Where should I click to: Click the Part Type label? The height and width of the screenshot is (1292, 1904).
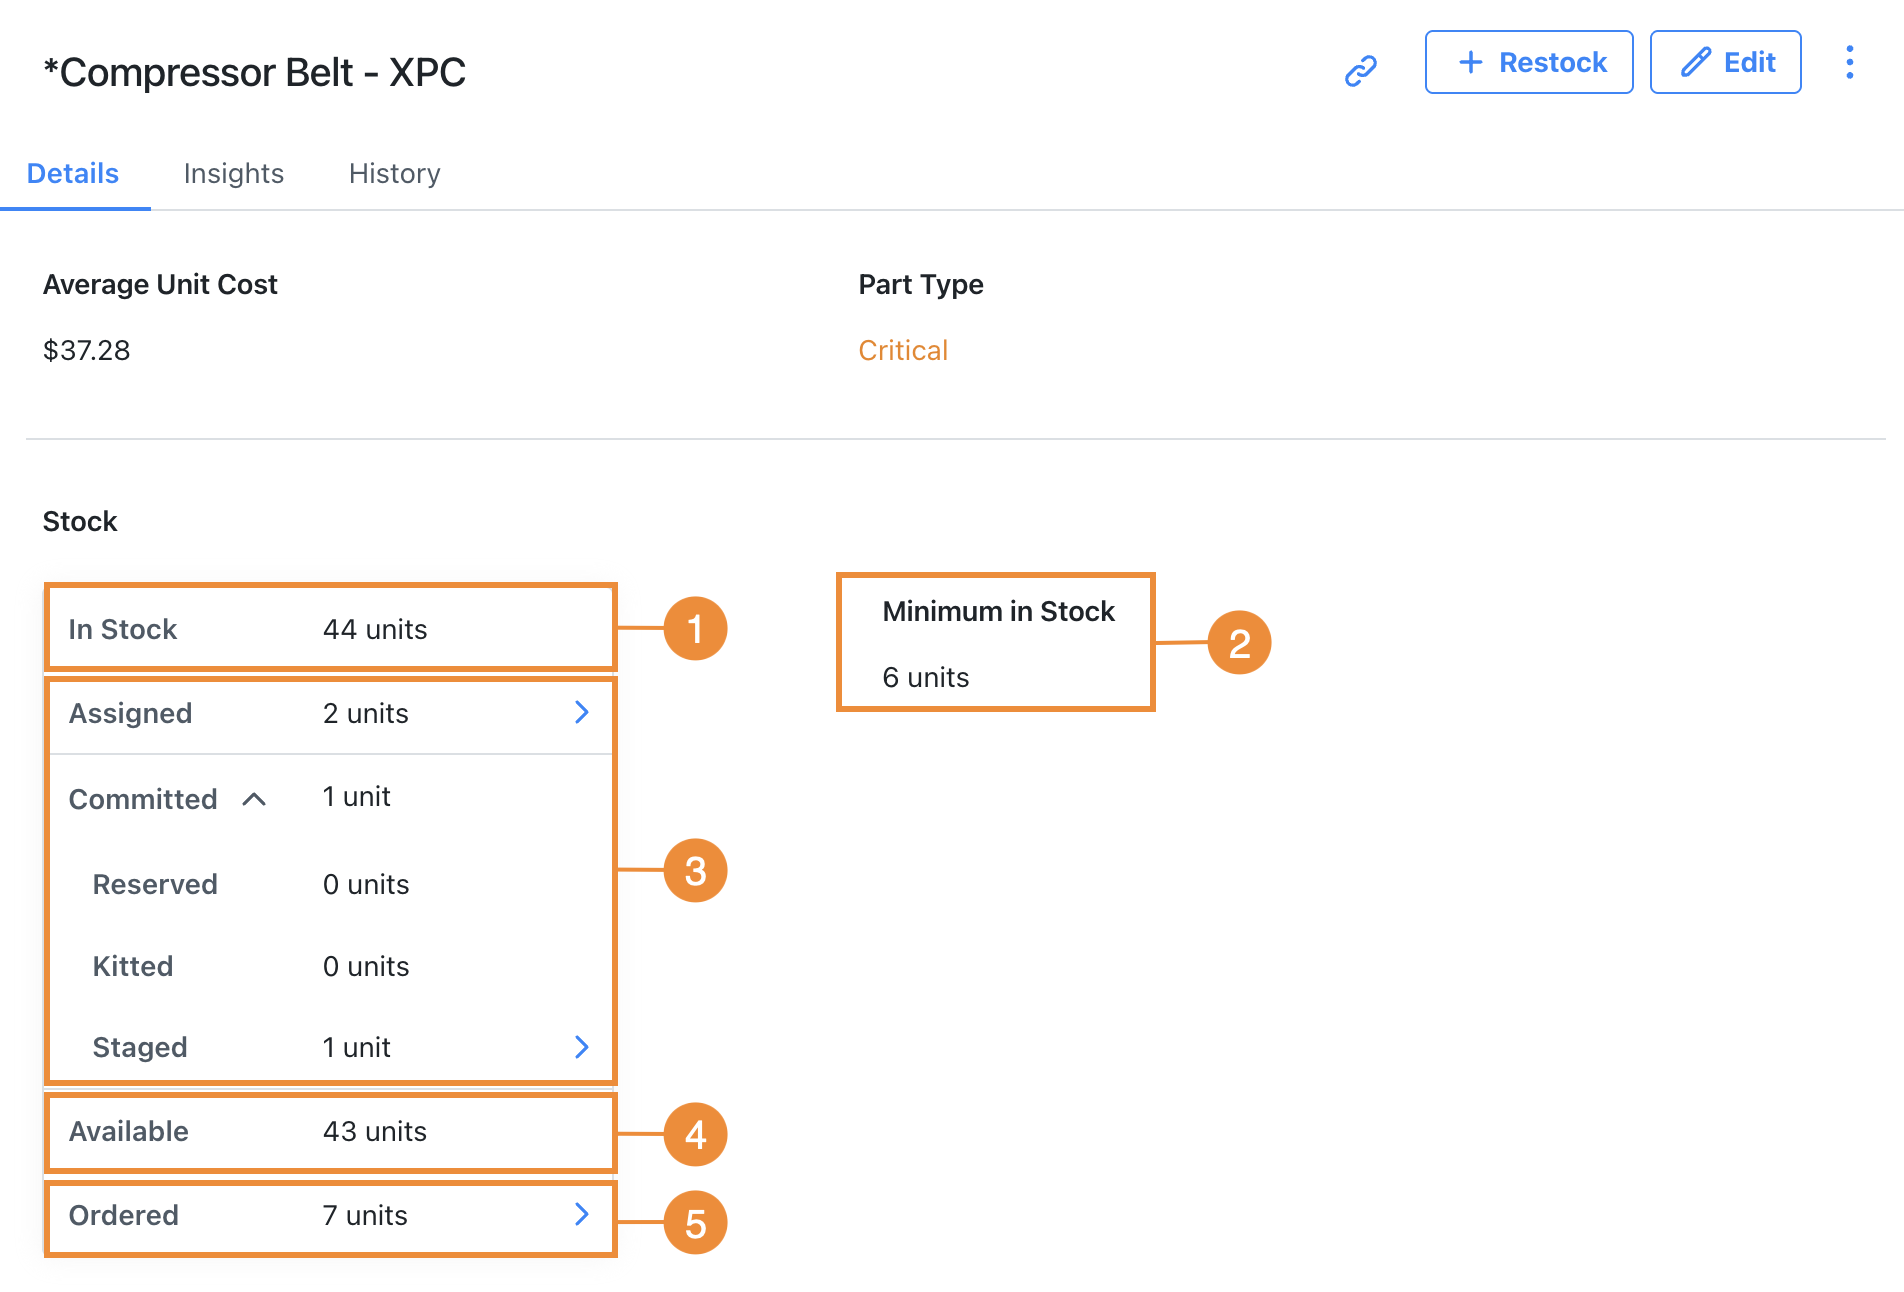click(921, 285)
